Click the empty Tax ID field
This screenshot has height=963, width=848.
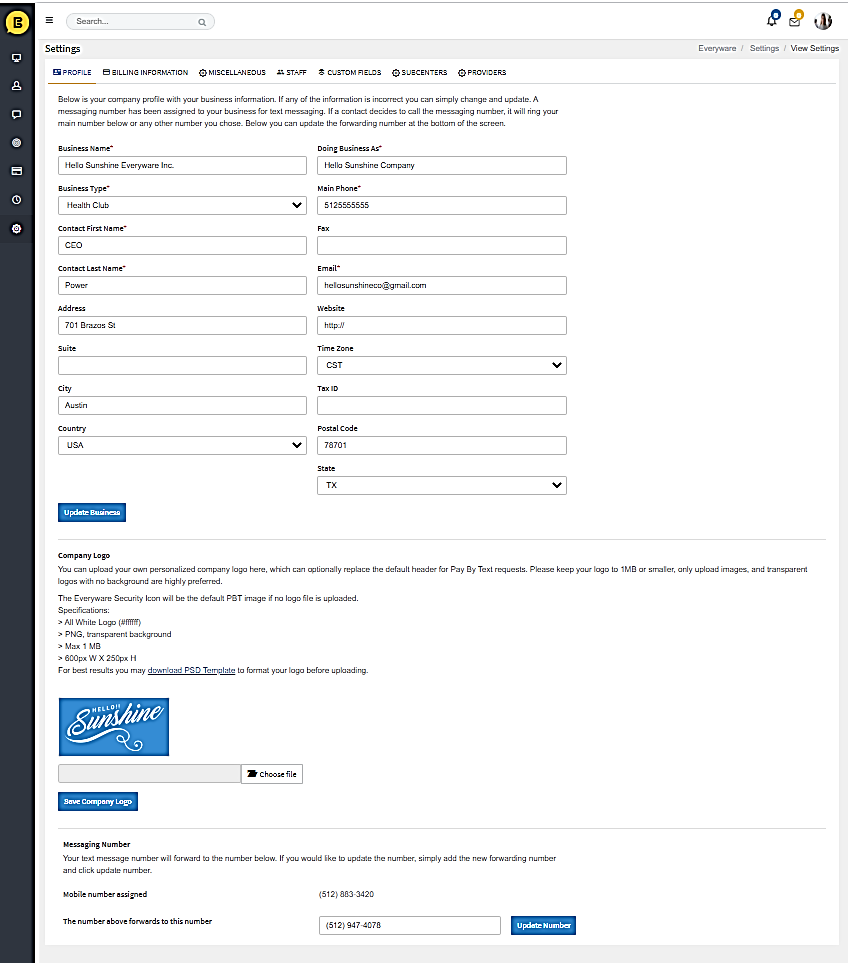pos(442,405)
